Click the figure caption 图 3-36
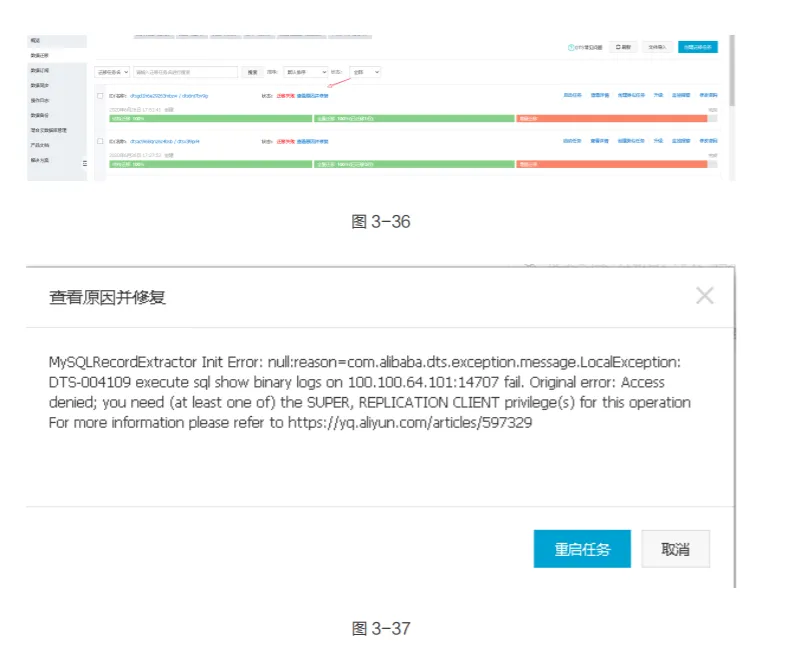 (381, 221)
